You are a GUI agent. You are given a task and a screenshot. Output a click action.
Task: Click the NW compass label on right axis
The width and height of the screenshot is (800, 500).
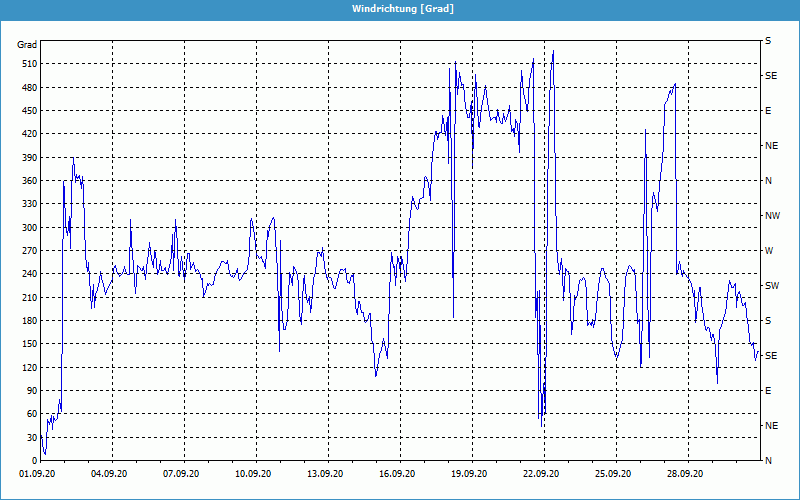[772, 216]
